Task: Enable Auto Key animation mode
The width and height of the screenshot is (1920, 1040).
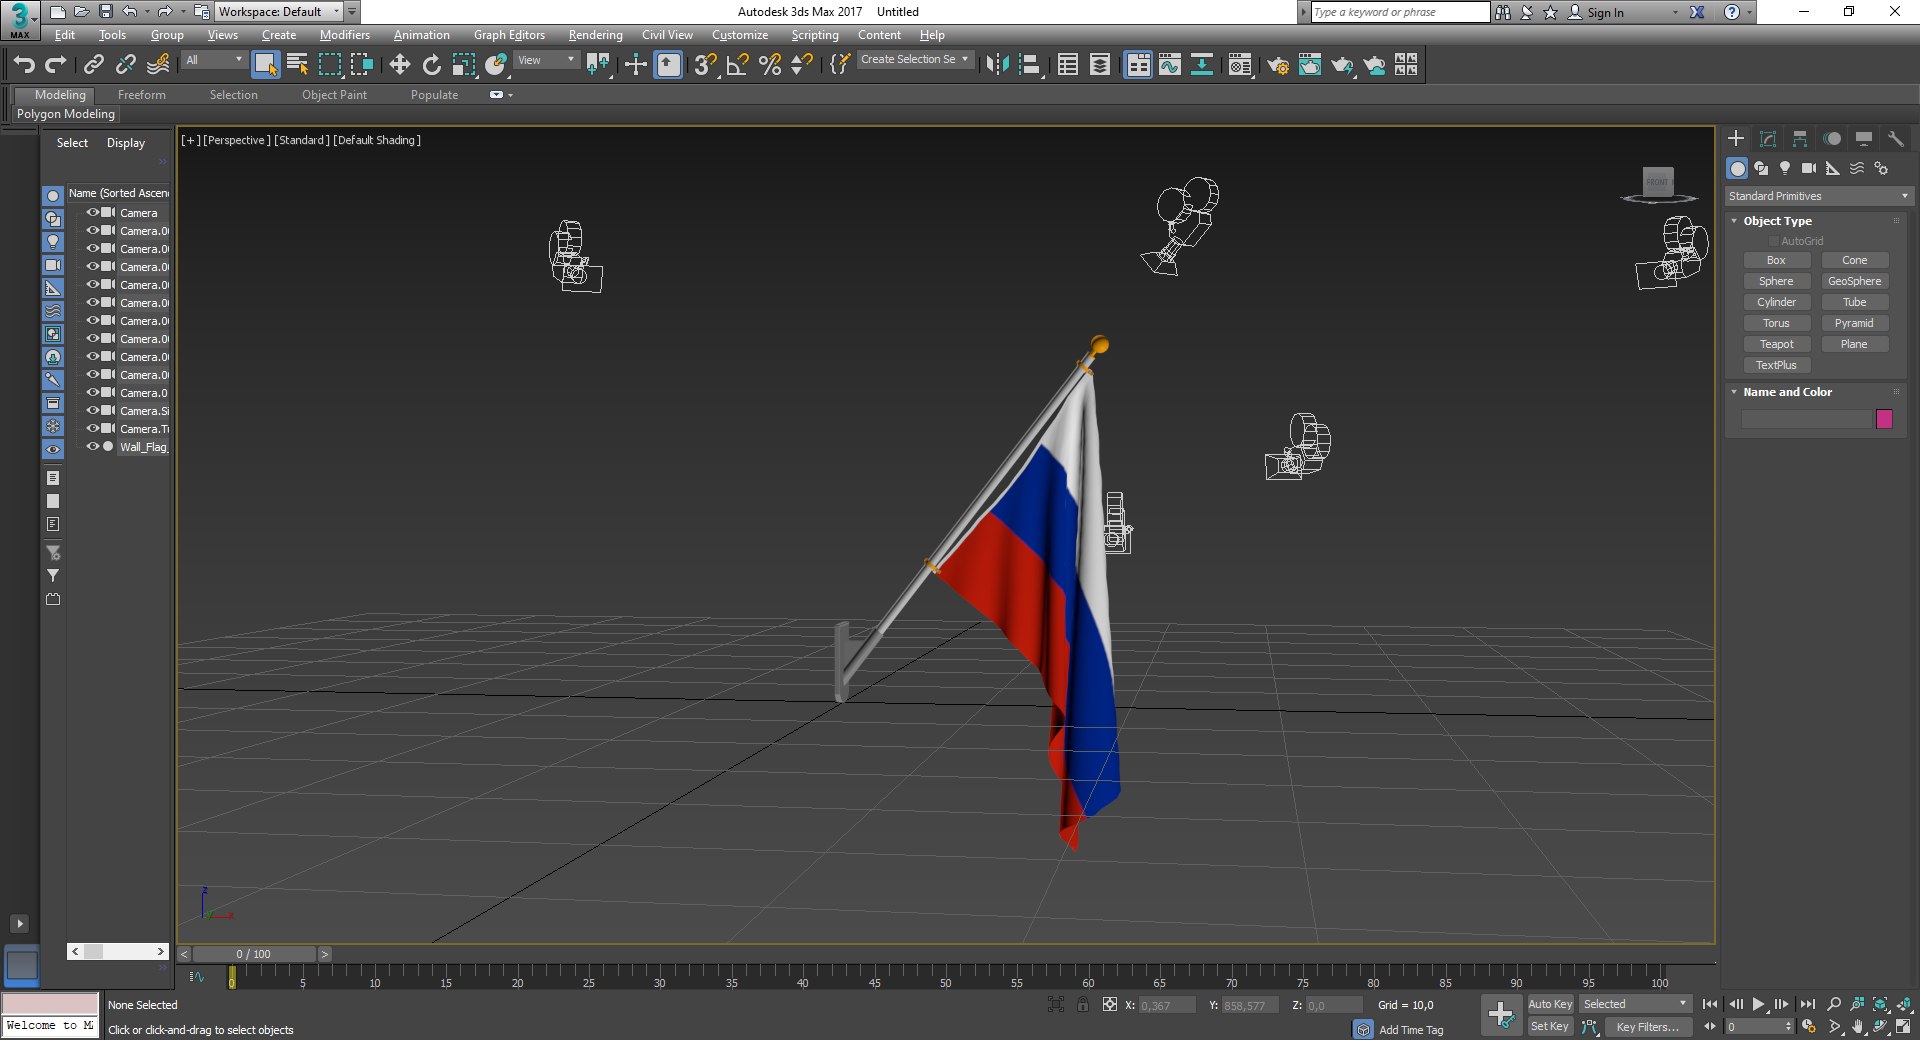Action: point(1550,1004)
